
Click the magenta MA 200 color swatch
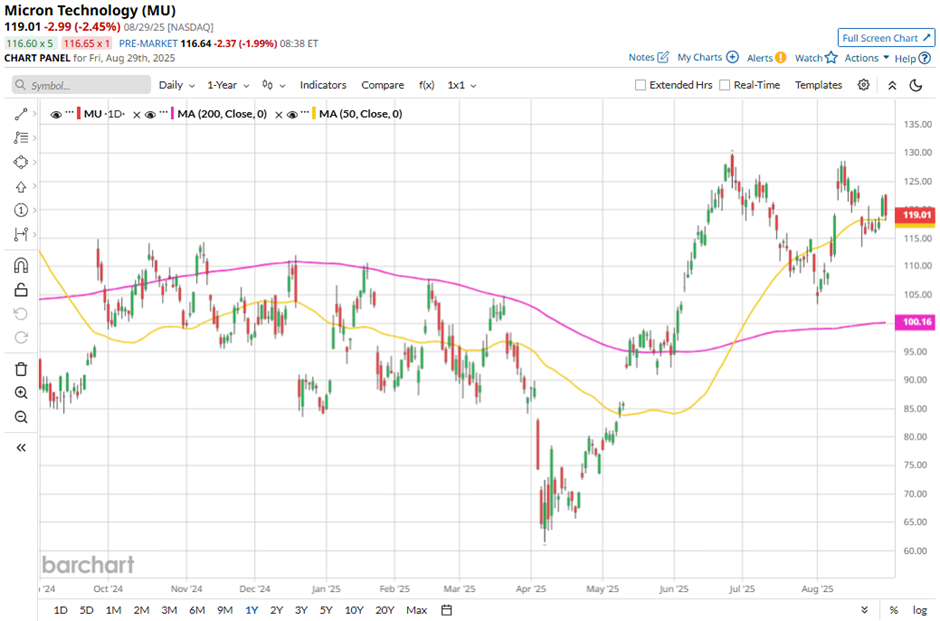point(173,114)
